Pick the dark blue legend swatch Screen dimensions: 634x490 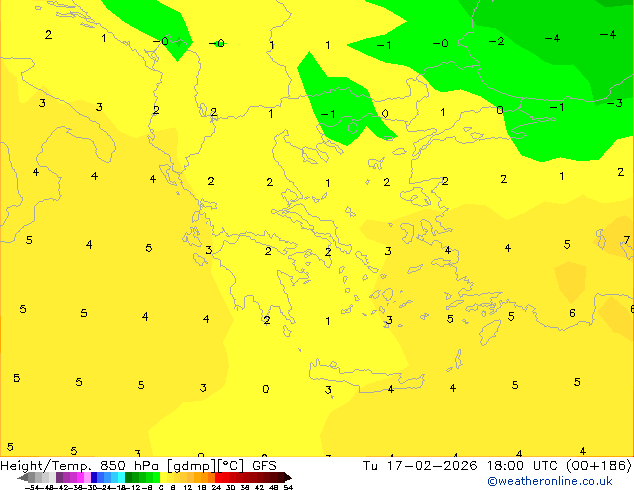tap(94, 477)
